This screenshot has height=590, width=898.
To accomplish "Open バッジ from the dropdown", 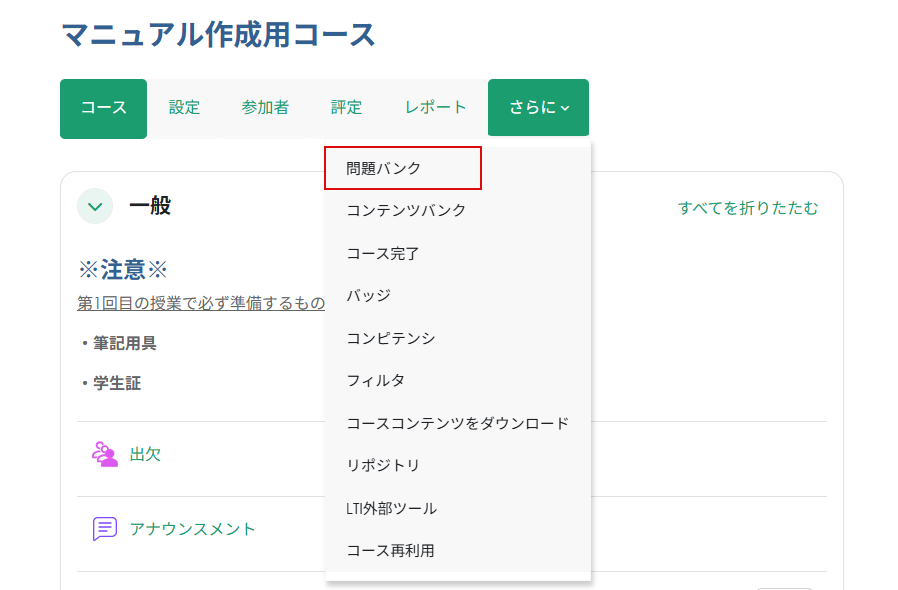I will point(368,296).
